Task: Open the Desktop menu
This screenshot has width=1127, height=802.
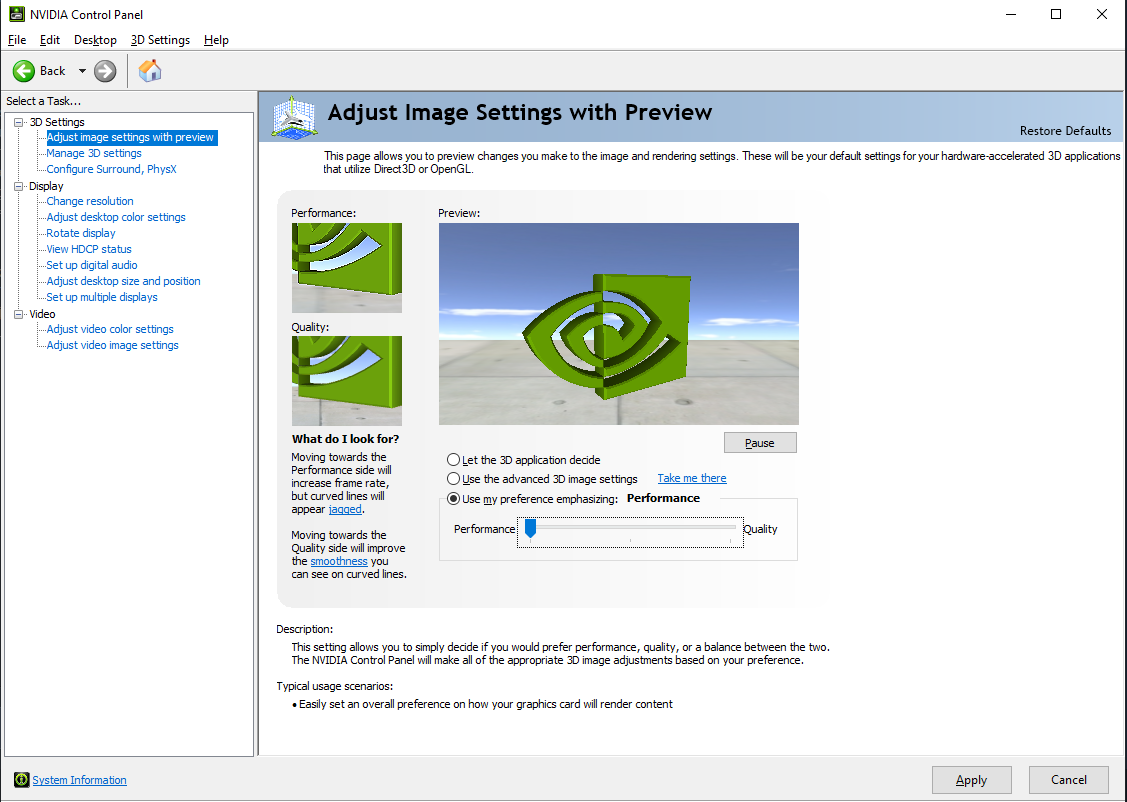Action: tap(95, 40)
